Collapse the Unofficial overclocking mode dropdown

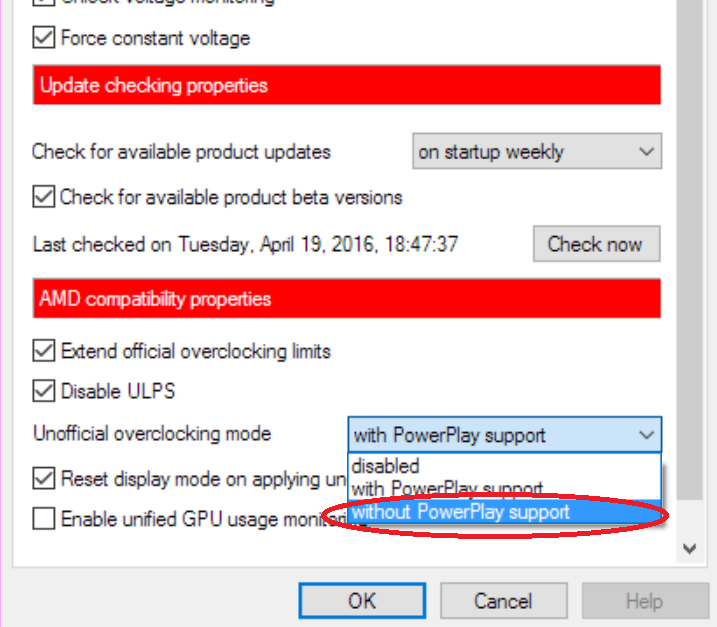click(647, 435)
